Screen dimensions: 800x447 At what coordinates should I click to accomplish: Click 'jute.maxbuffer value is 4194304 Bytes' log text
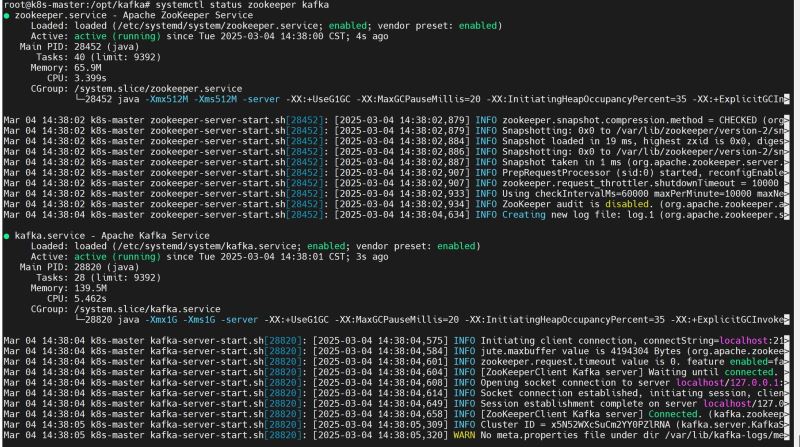[x=581, y=351]
